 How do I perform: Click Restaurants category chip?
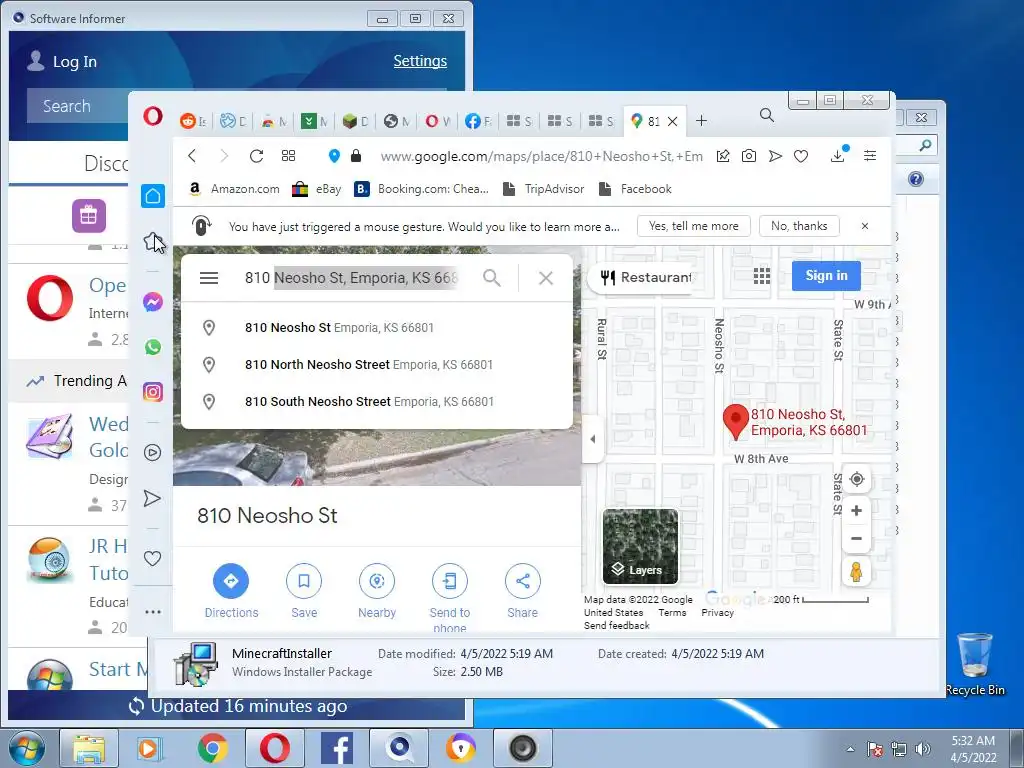click(641, 278)
